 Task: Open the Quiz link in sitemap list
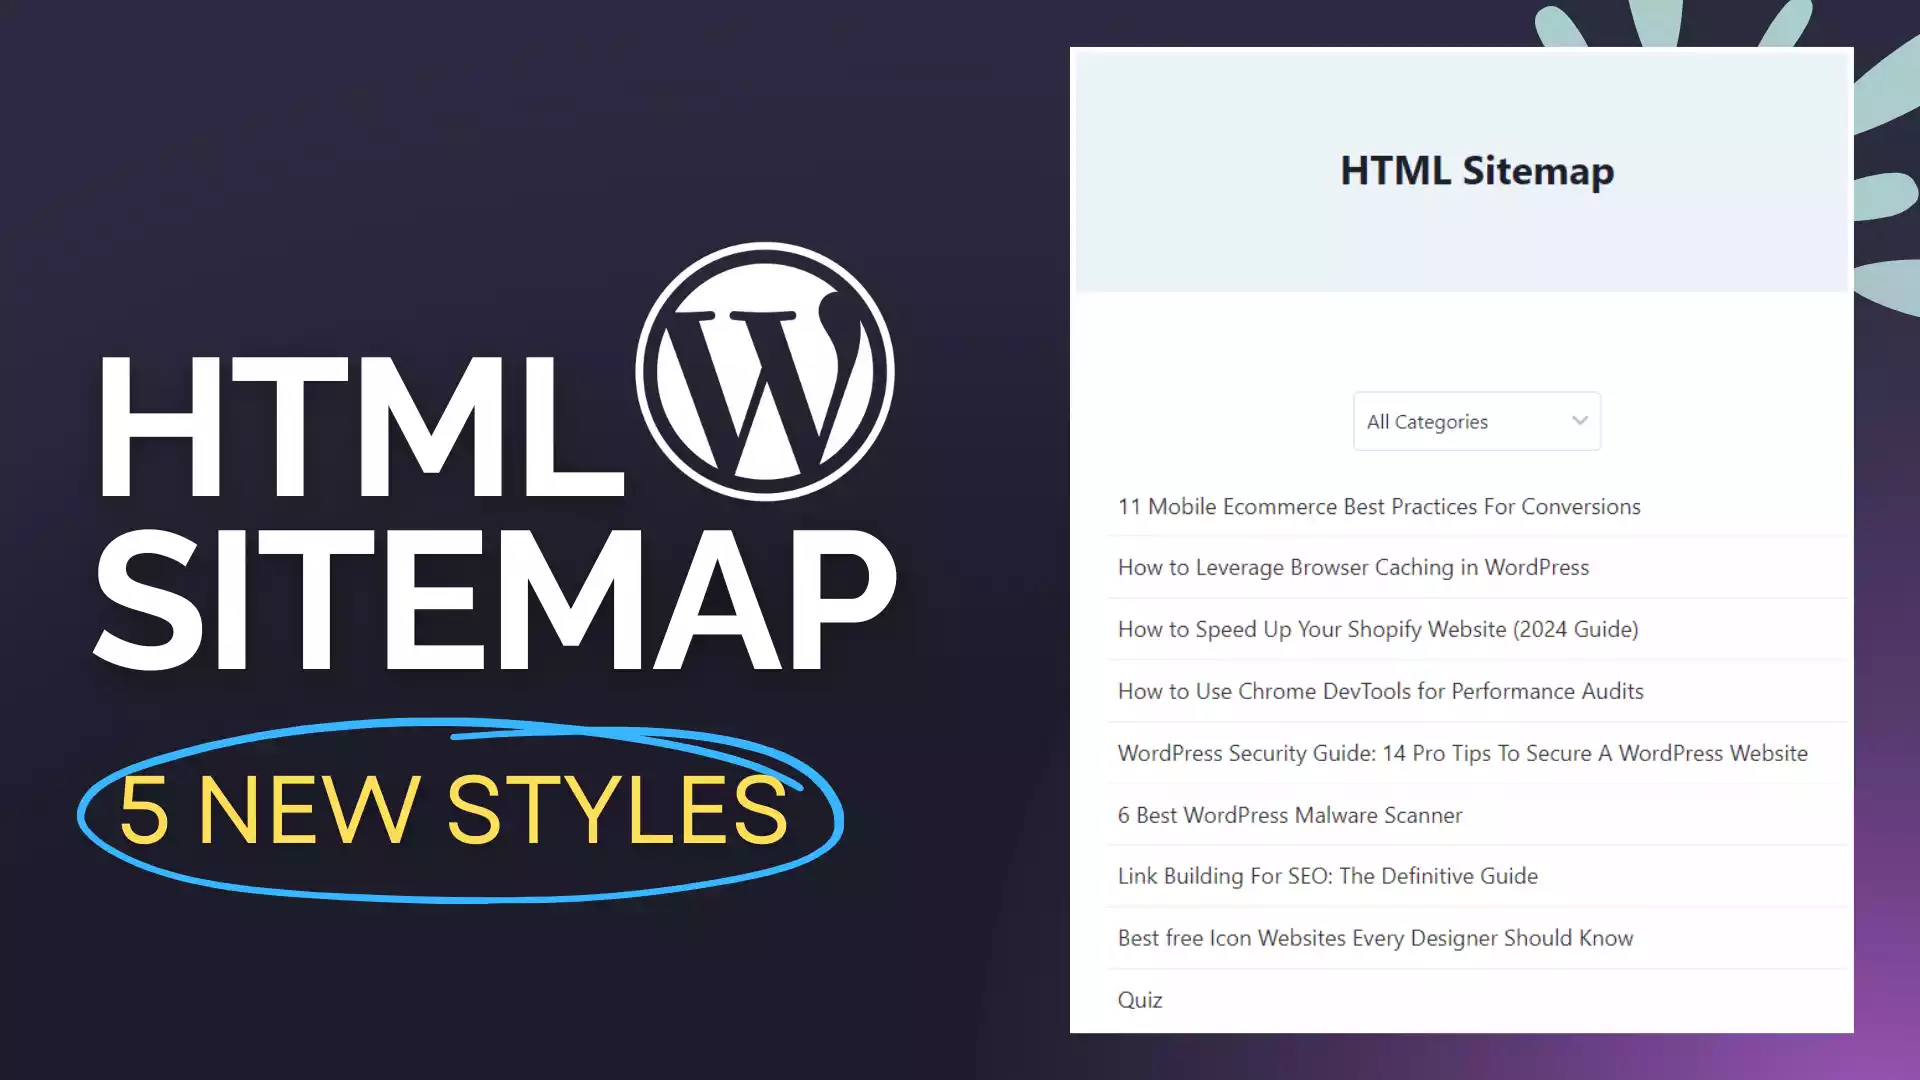(x=1139, y=1000)
